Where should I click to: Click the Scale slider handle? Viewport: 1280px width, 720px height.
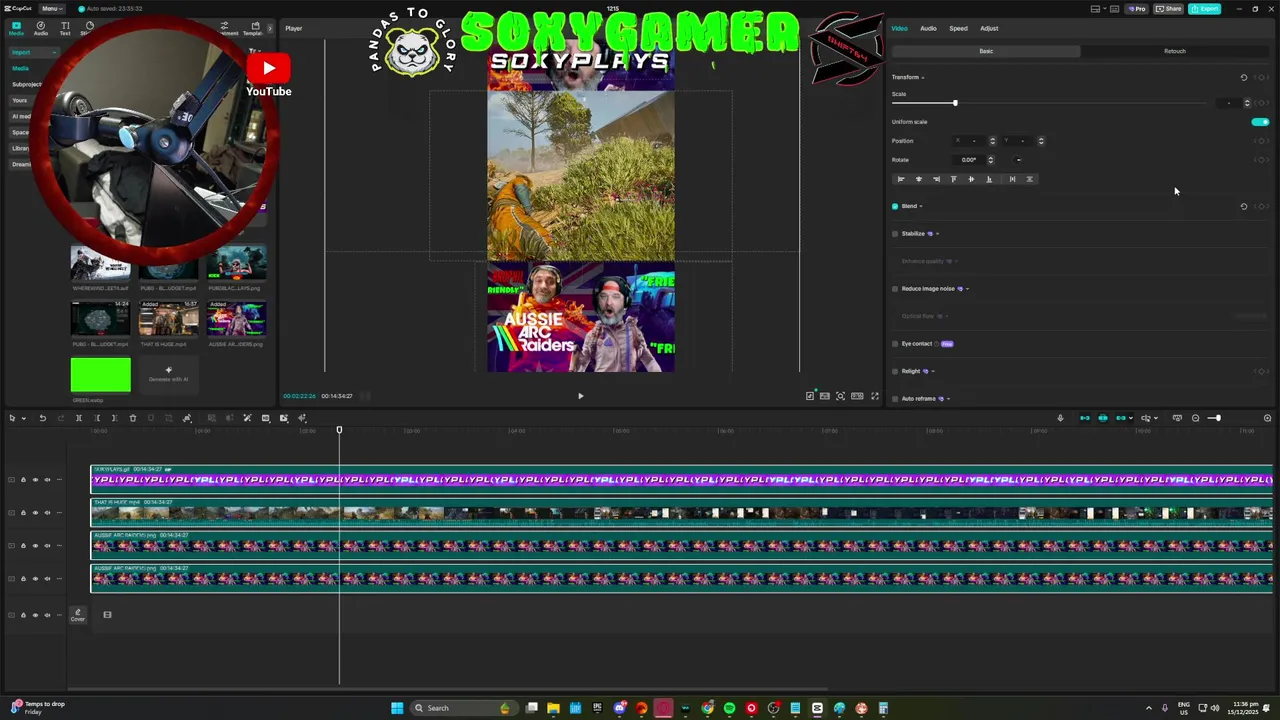(955, 103)
